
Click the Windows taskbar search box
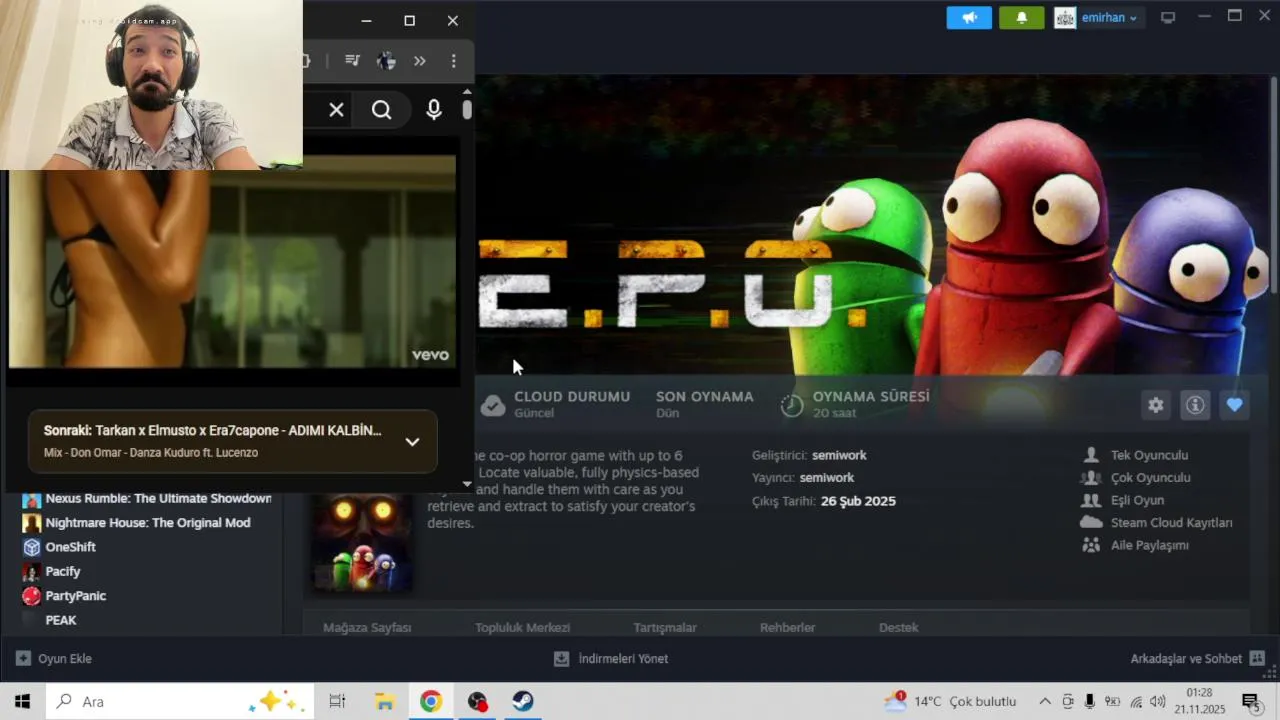180,701
